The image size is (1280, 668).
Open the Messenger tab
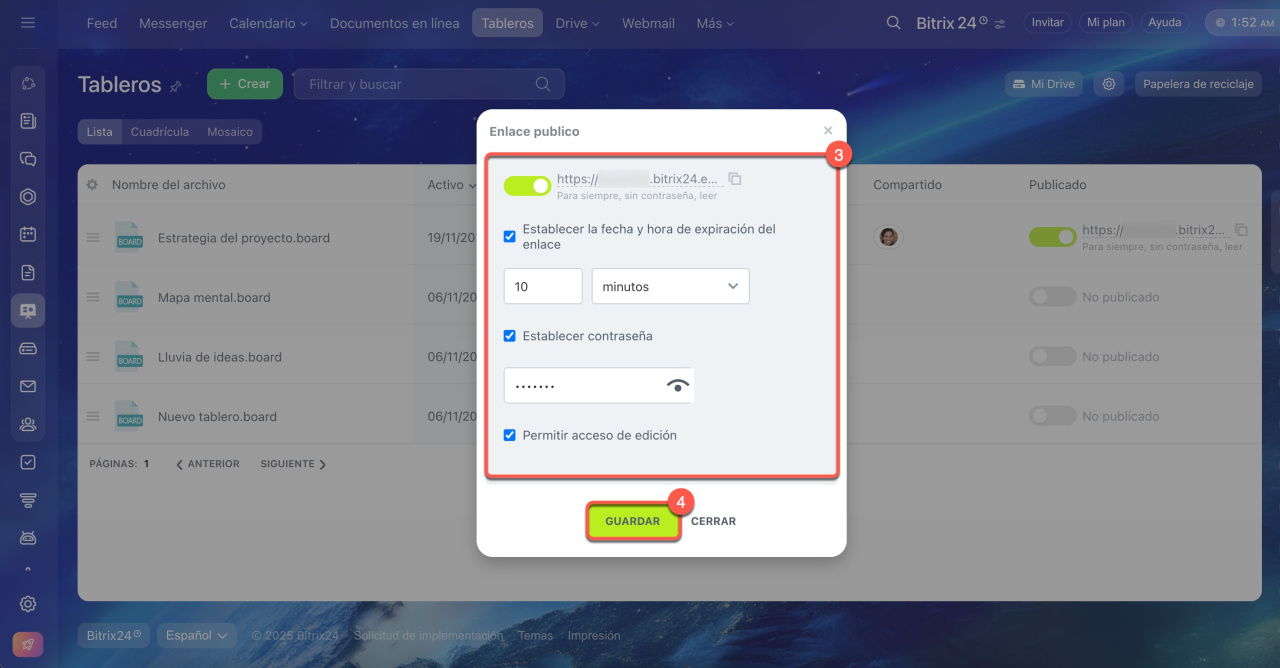(173, 23)
